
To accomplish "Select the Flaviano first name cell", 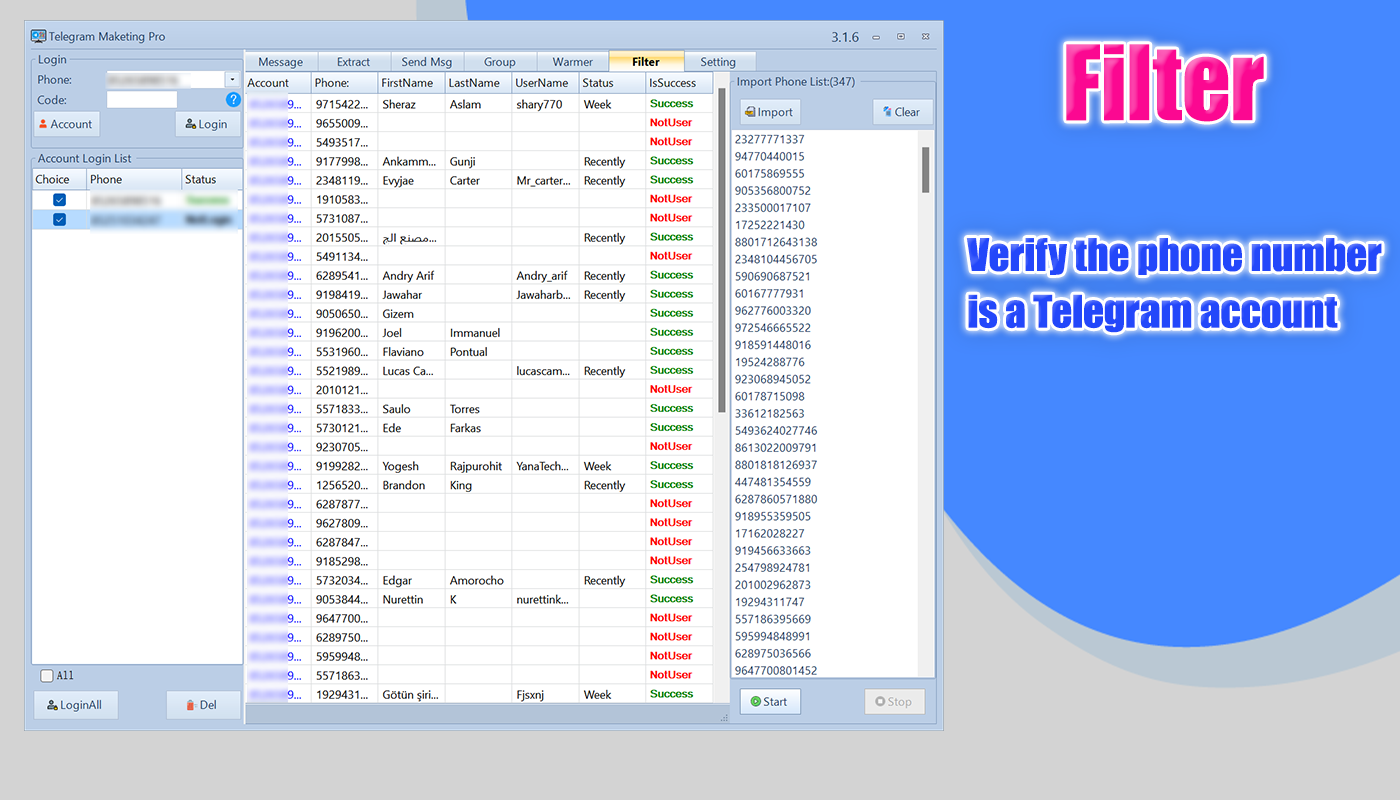I will (x=412, y=352).
